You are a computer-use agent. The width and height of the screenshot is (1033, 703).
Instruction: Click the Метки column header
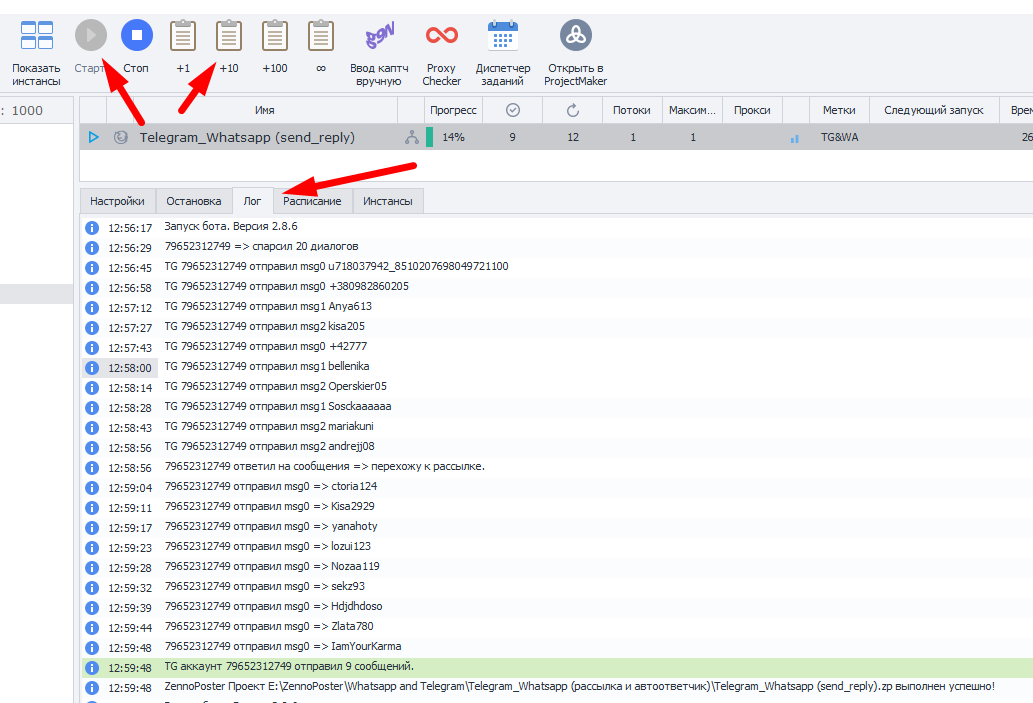[x=839, y=110]
